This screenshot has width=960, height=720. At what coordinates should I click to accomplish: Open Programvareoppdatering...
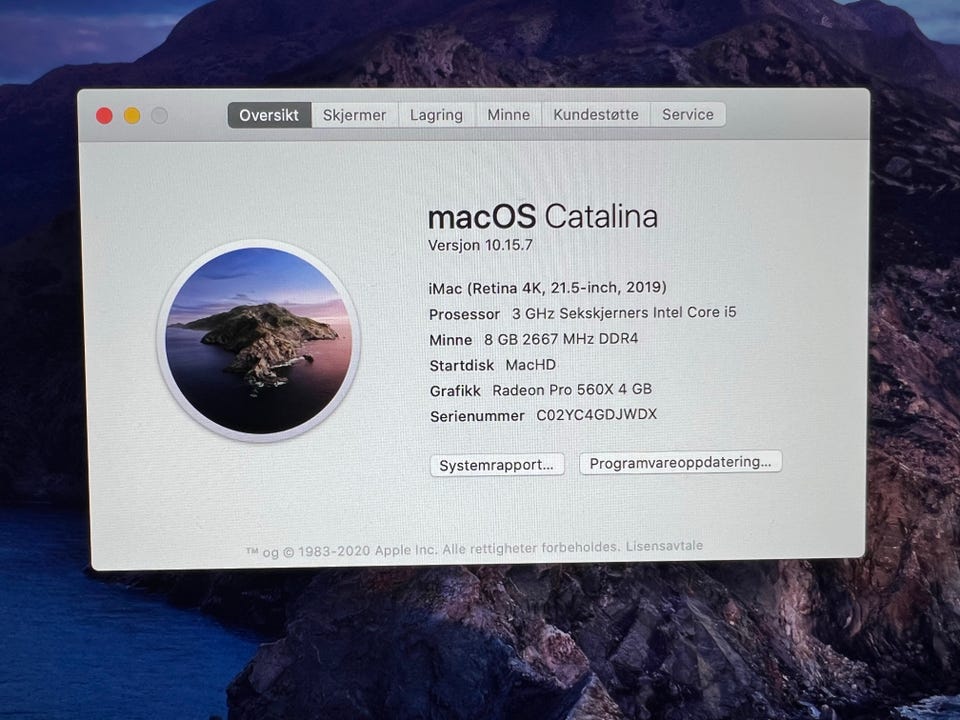point(680,462)
